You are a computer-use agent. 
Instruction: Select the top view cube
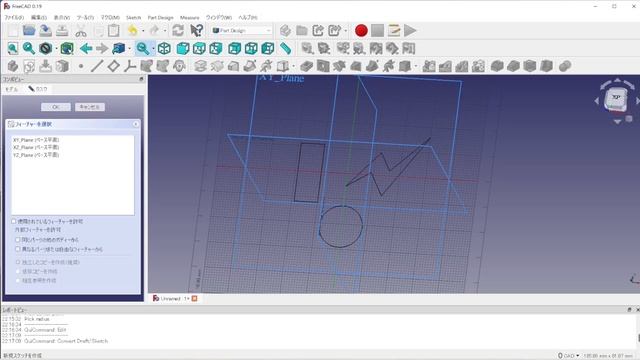(199, 49)
